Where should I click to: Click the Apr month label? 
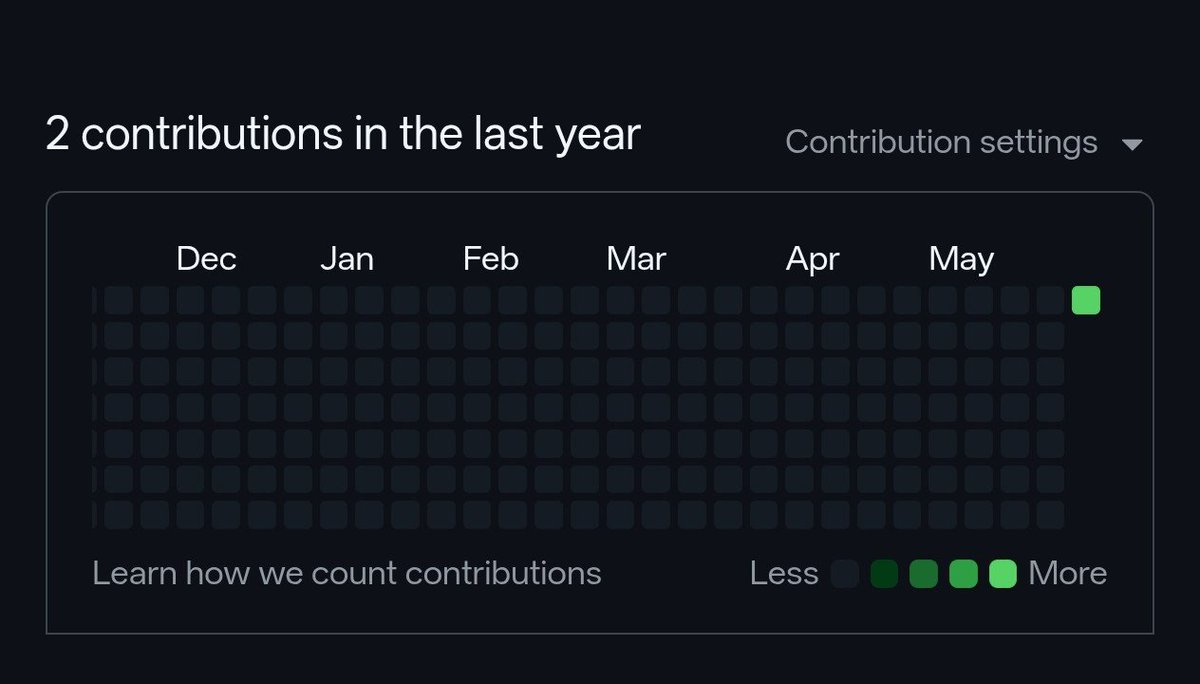click(x=813, y=260)
